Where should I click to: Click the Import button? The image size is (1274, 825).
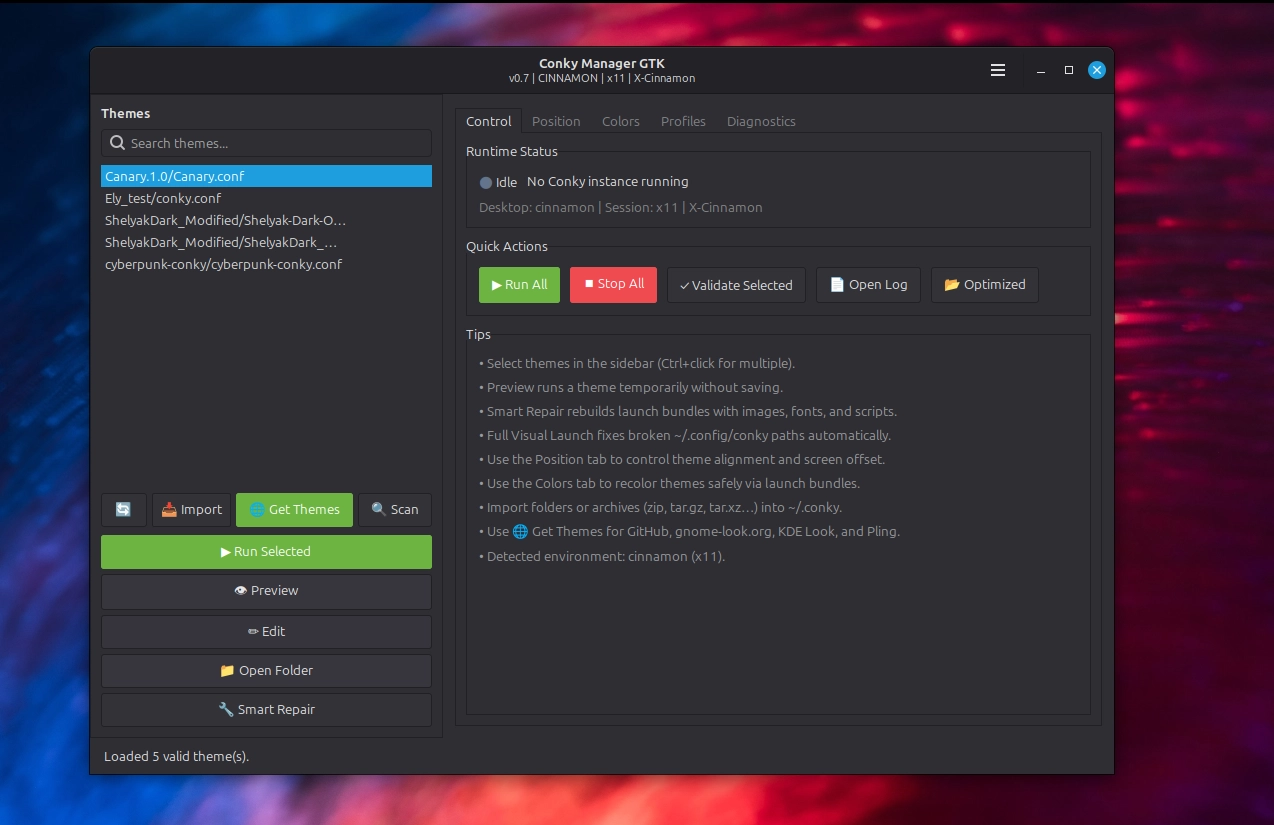point(191,510)
